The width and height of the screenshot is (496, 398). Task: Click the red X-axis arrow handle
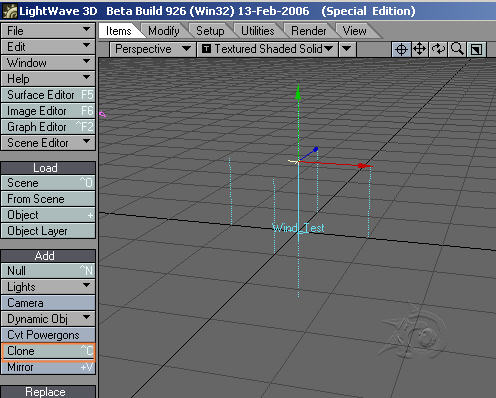pos(364,166)
